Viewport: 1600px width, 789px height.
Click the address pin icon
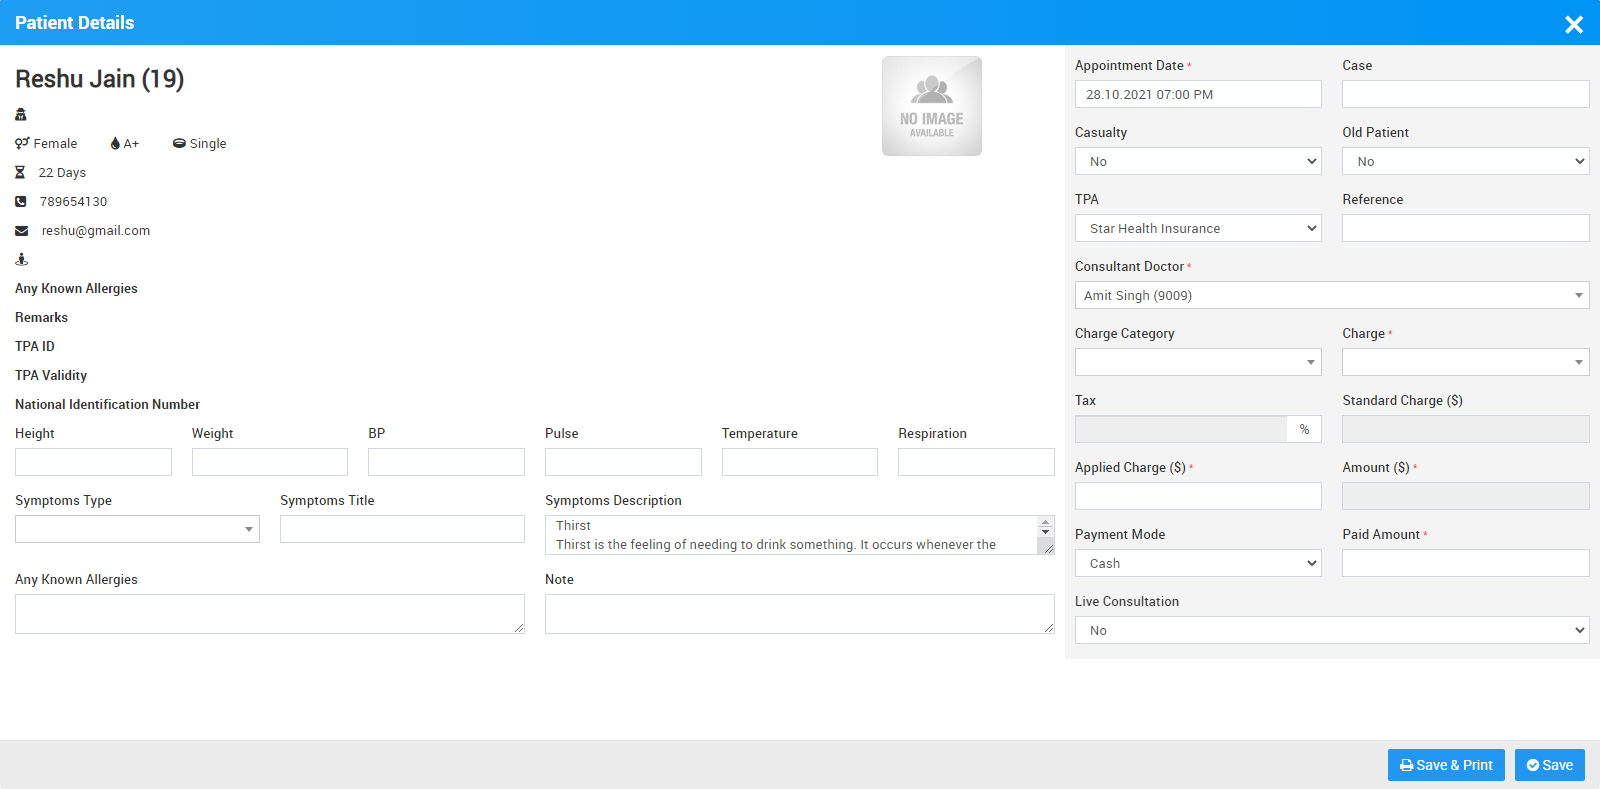coord(21,259)
